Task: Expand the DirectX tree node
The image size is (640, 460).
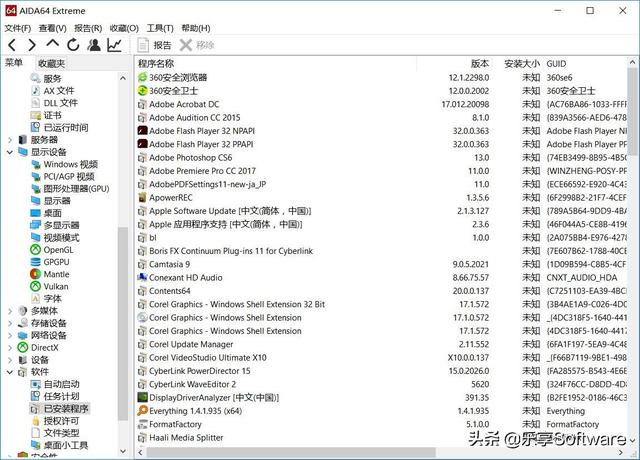Action: [x=10, y=348]
